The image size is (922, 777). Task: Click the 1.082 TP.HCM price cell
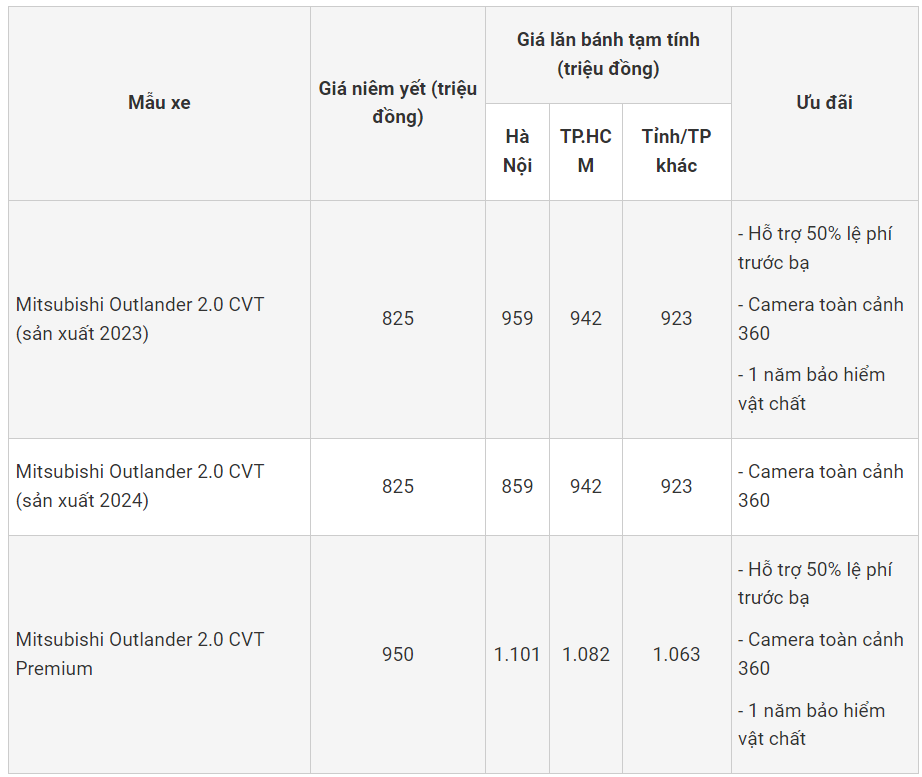click(x=586, y=654)
